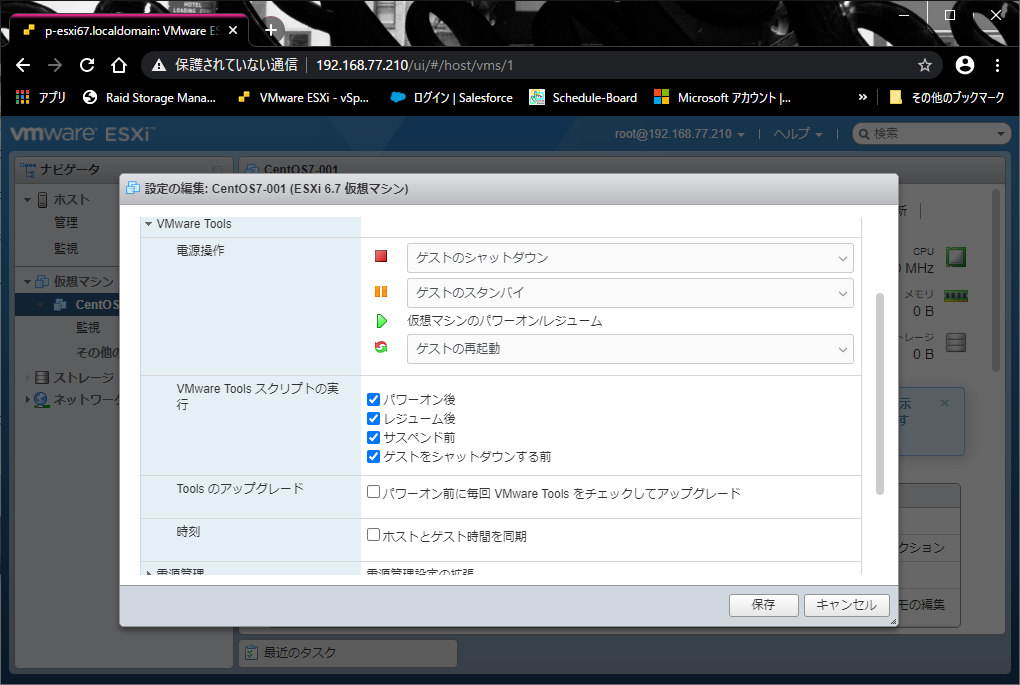Open the その他のブックマーク folder
This screenshot has width=1020, height=685.
click(x=947, y=98)
